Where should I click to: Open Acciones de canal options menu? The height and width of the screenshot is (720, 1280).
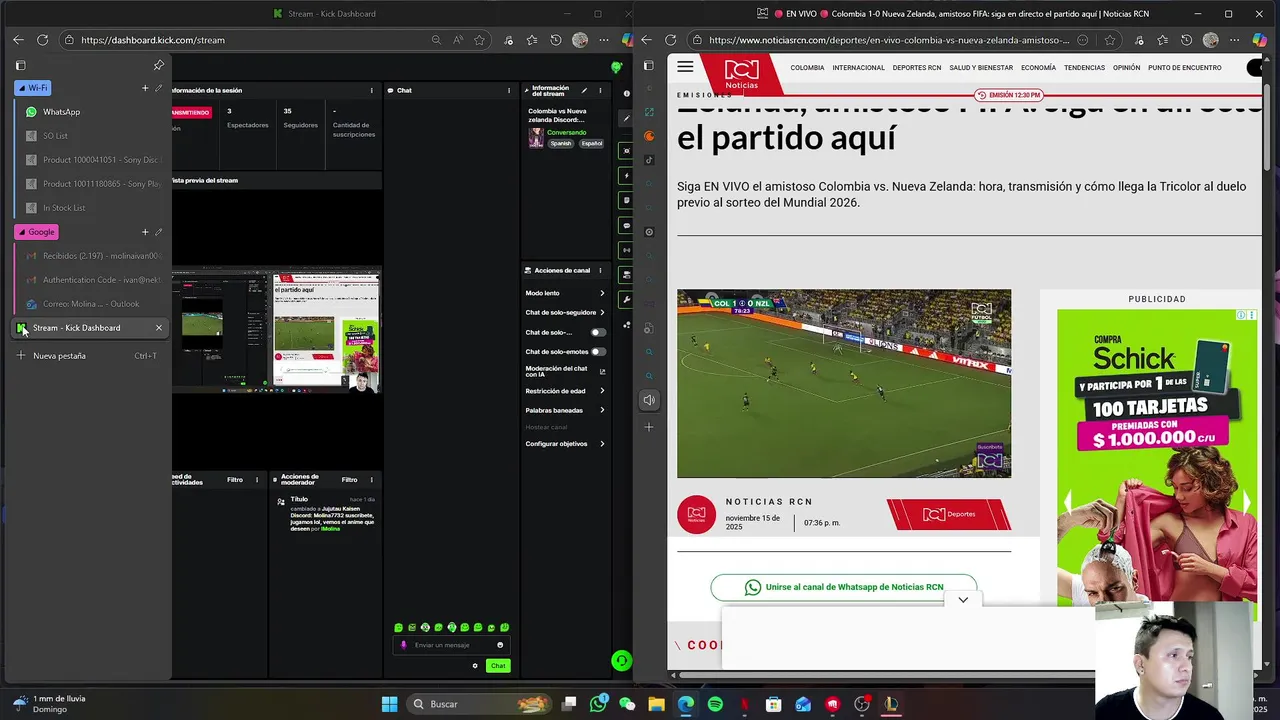coord(600,271)
